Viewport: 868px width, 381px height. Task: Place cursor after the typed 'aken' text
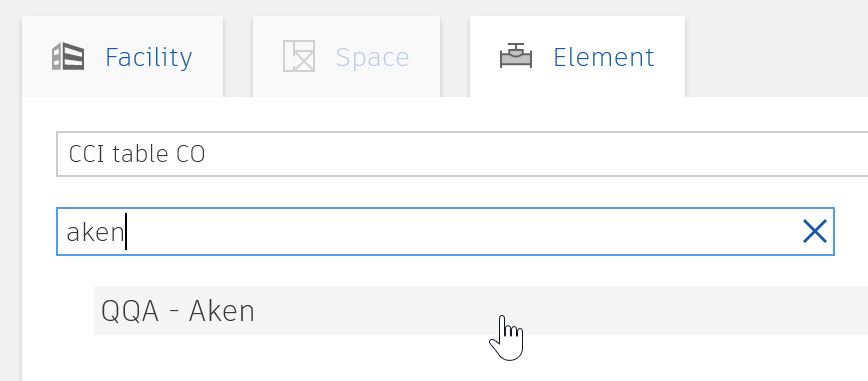pos(126,231)
